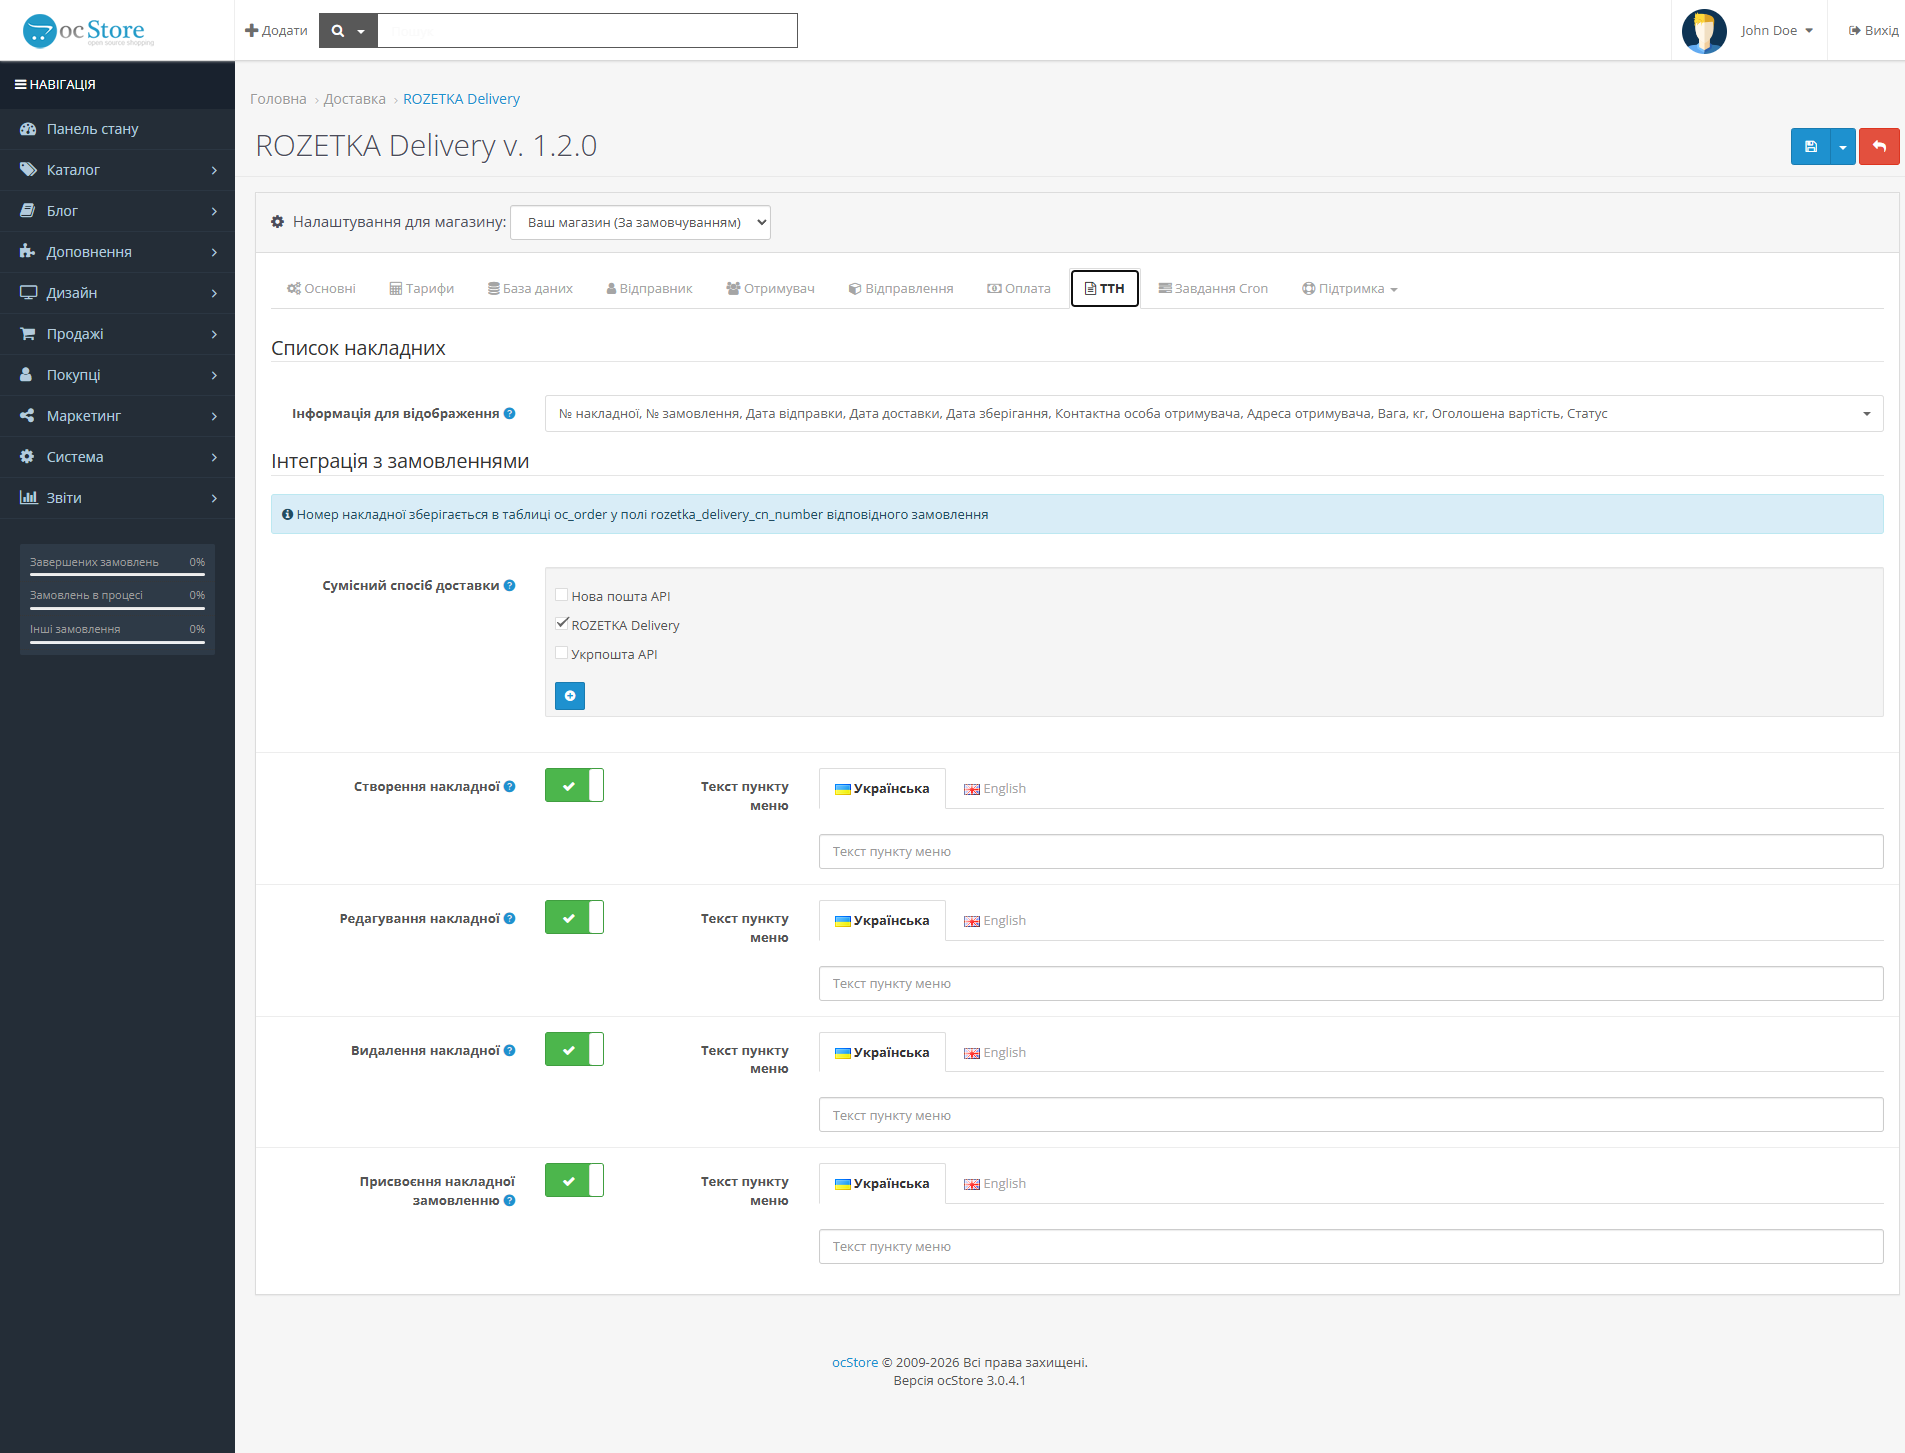Toggle the Видалення накладної switch

[574, 1050]
